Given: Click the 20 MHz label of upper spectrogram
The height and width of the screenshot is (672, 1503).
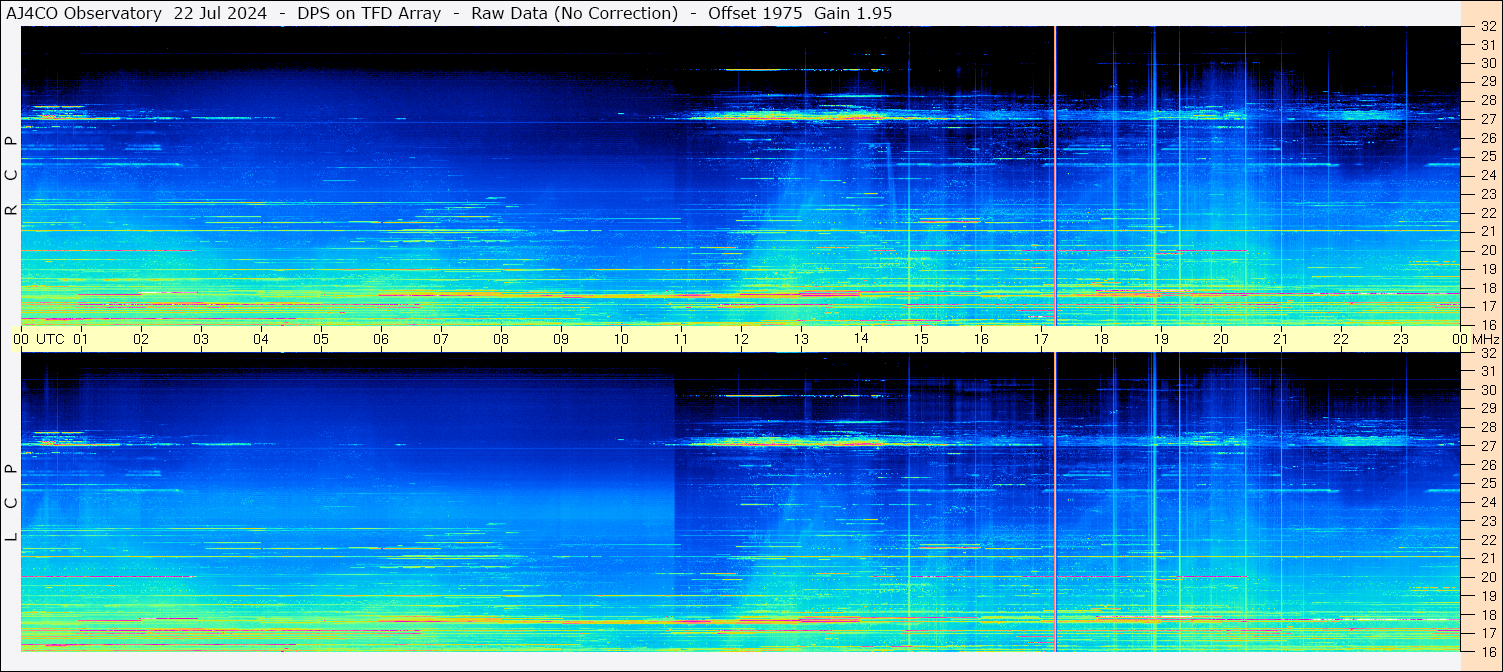Looking at the screenshot, I should click(1487, 250).
